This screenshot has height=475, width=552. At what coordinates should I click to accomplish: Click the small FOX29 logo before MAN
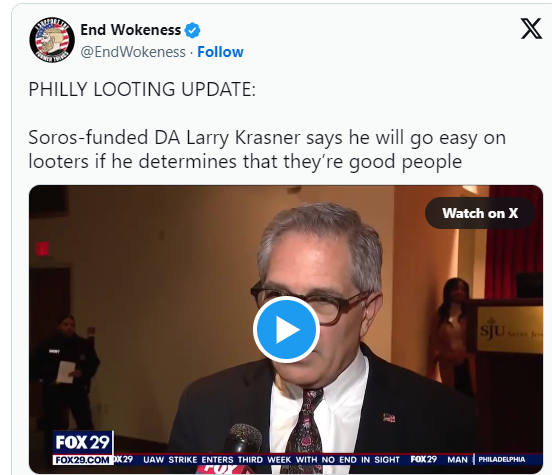click(424, 459)
